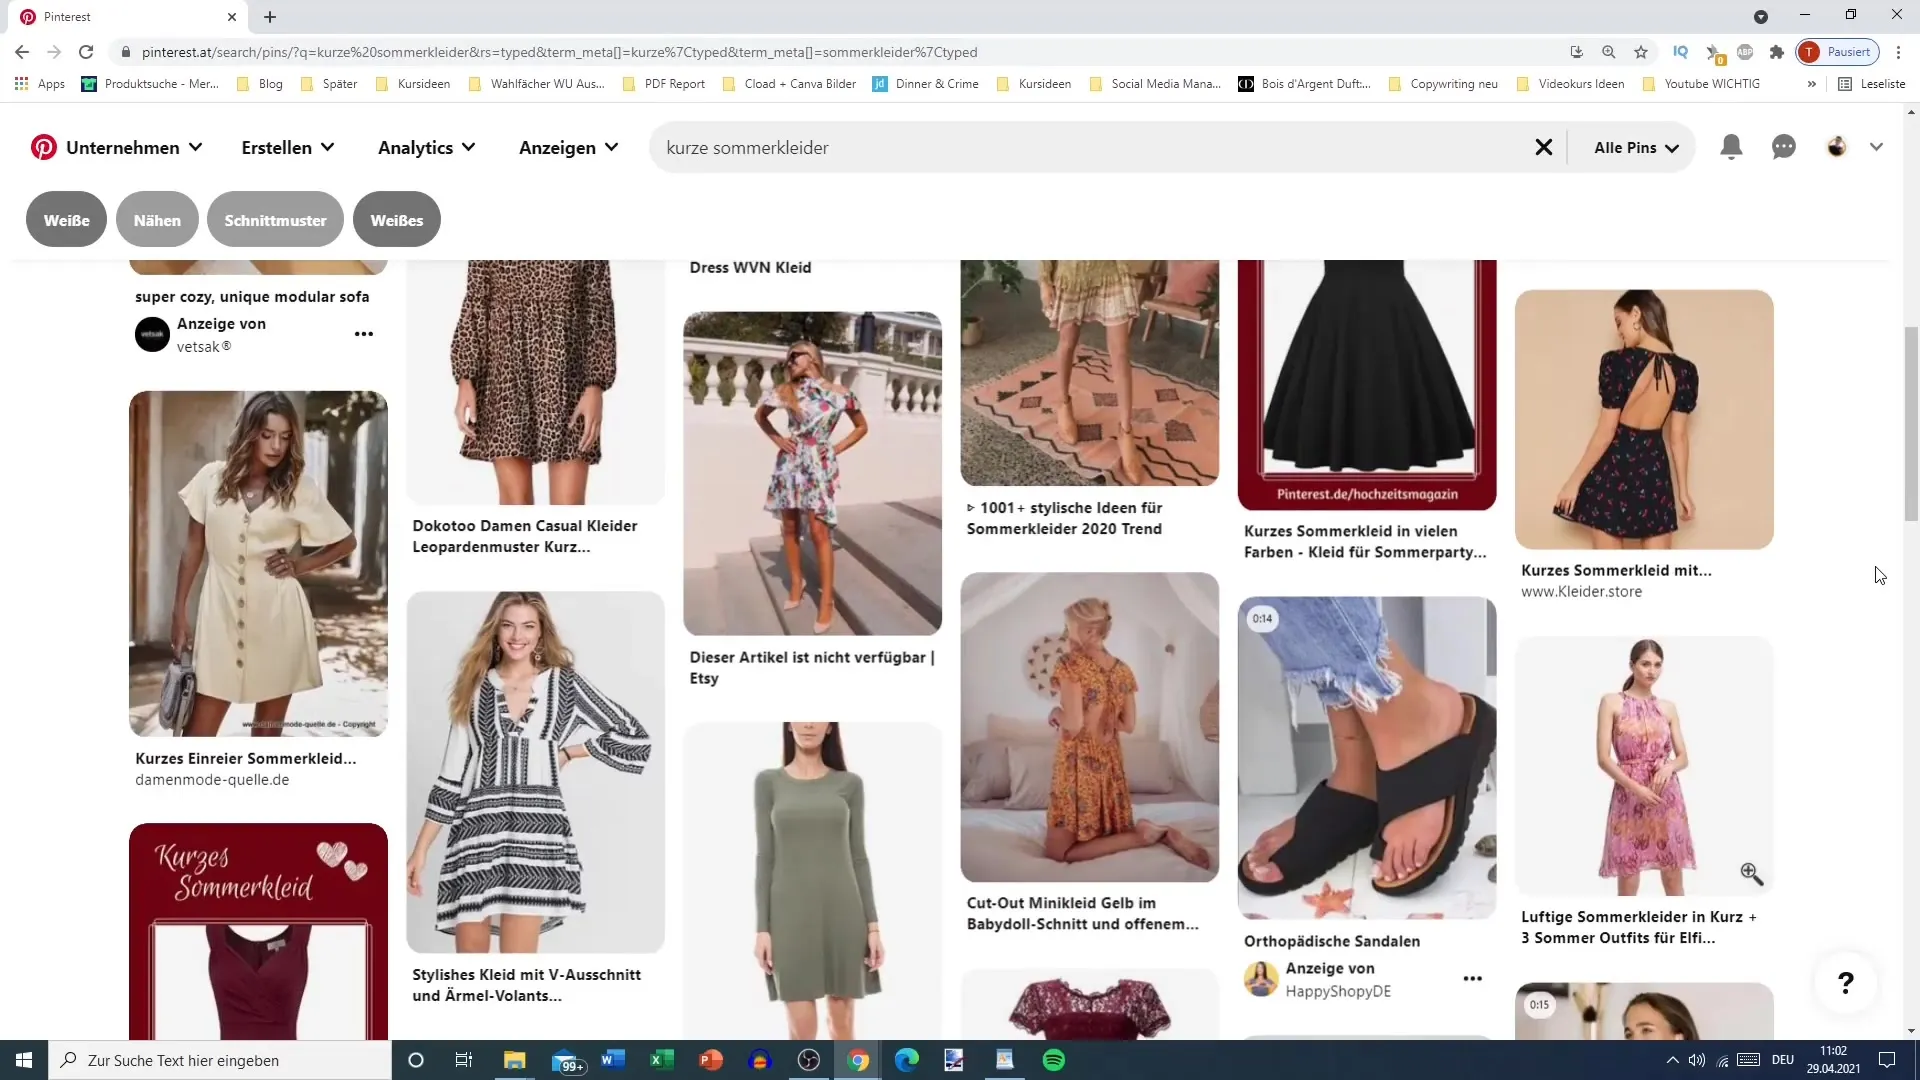Toggle the 'Alle Pins' dropdown filter
1920x1080 pixels.
point(1636,146)
